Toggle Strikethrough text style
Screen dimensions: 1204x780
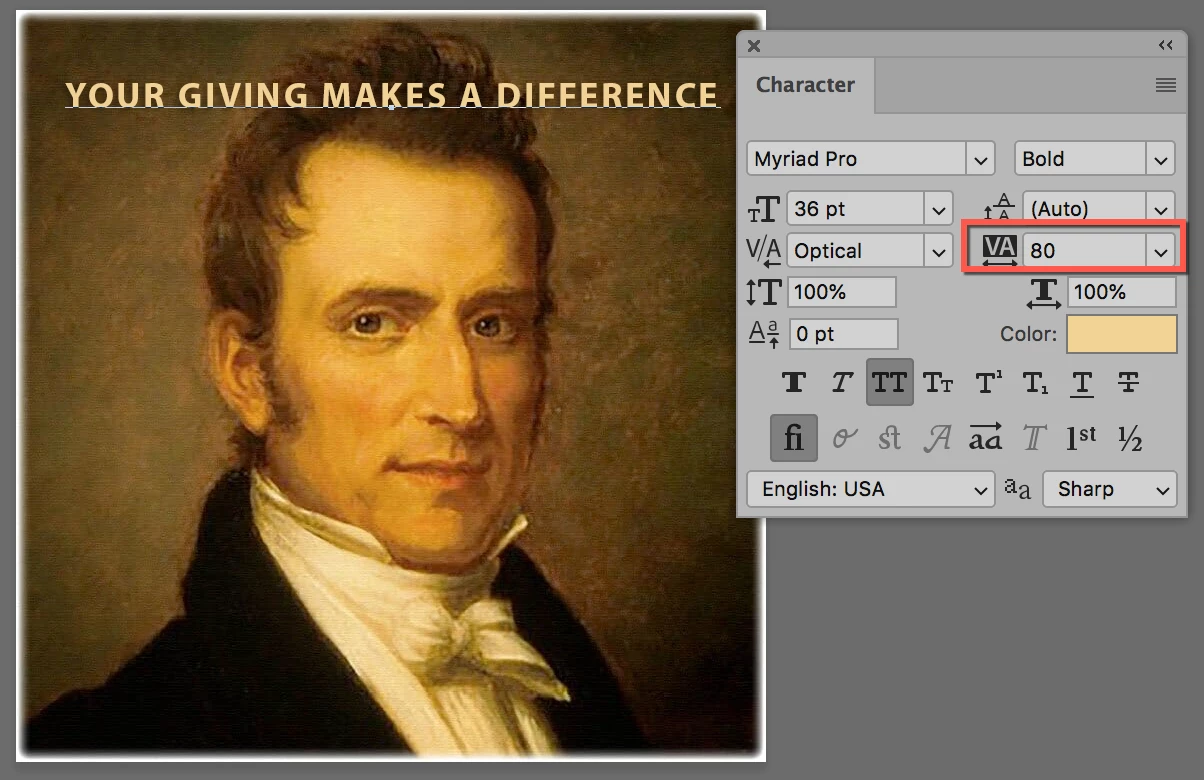1128,383
